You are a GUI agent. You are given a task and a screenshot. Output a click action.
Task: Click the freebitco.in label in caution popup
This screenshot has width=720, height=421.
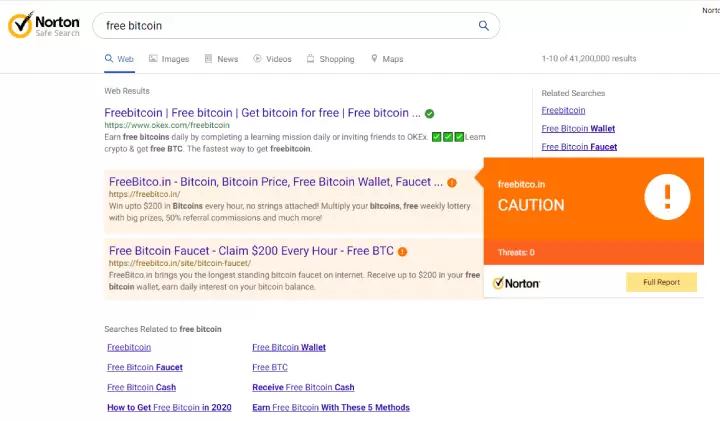521,185
